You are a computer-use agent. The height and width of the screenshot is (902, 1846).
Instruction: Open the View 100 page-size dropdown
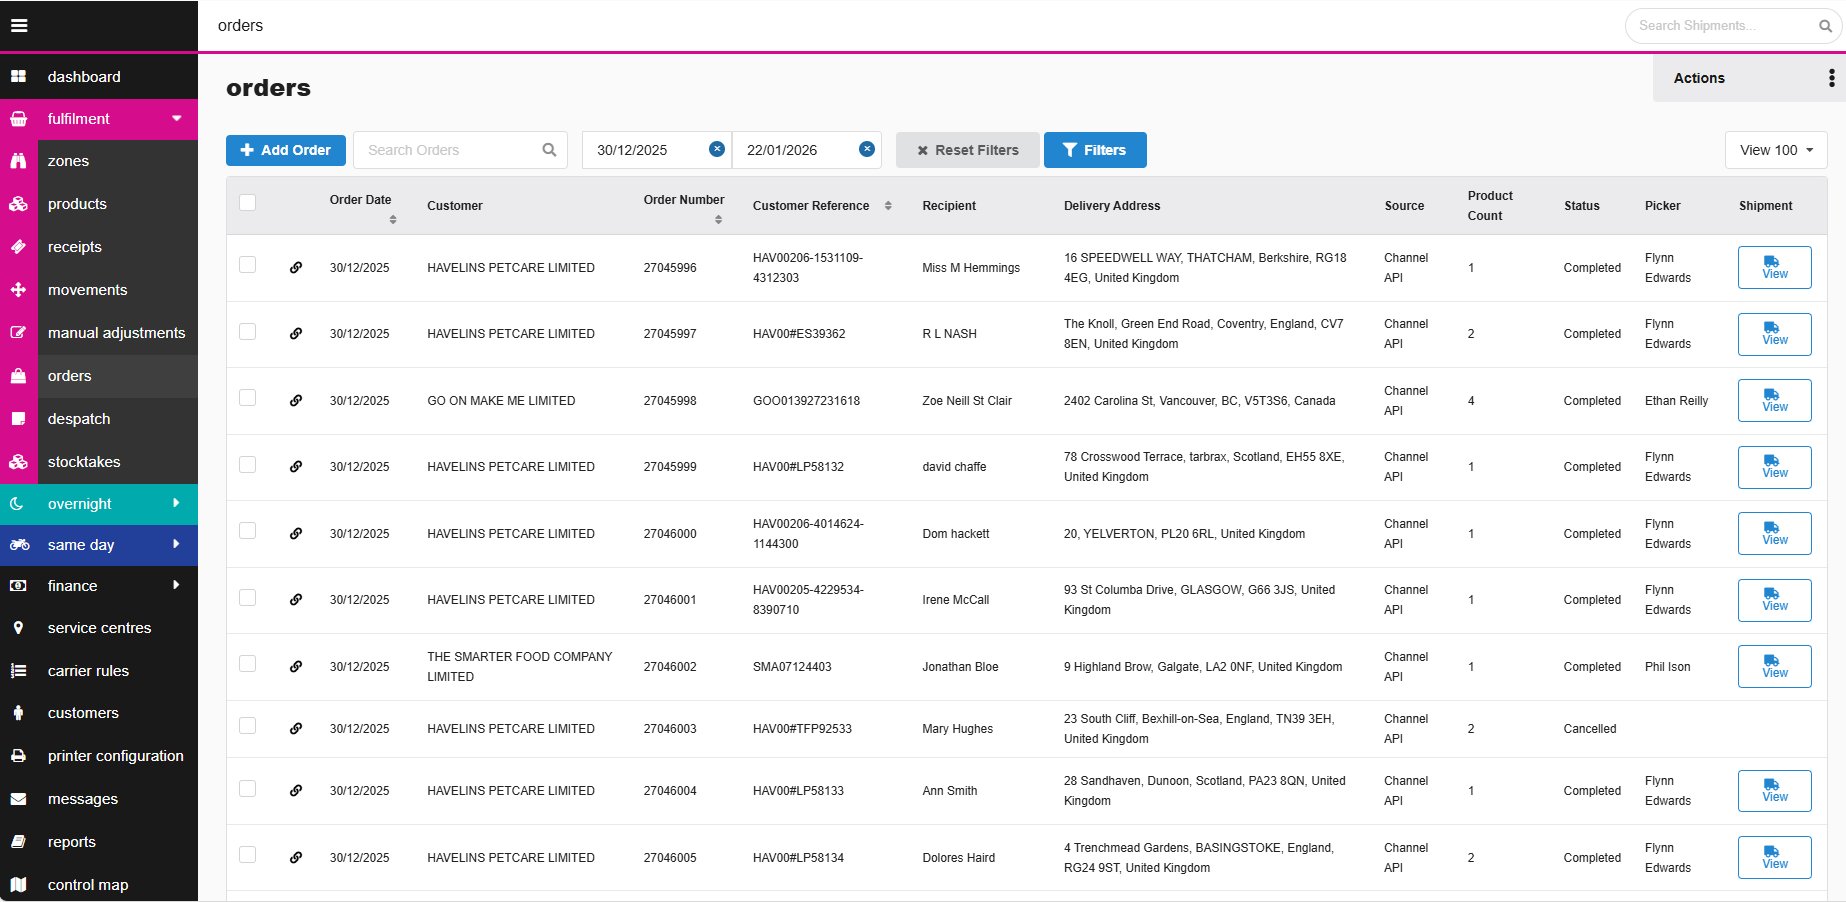pos(1776,150)
